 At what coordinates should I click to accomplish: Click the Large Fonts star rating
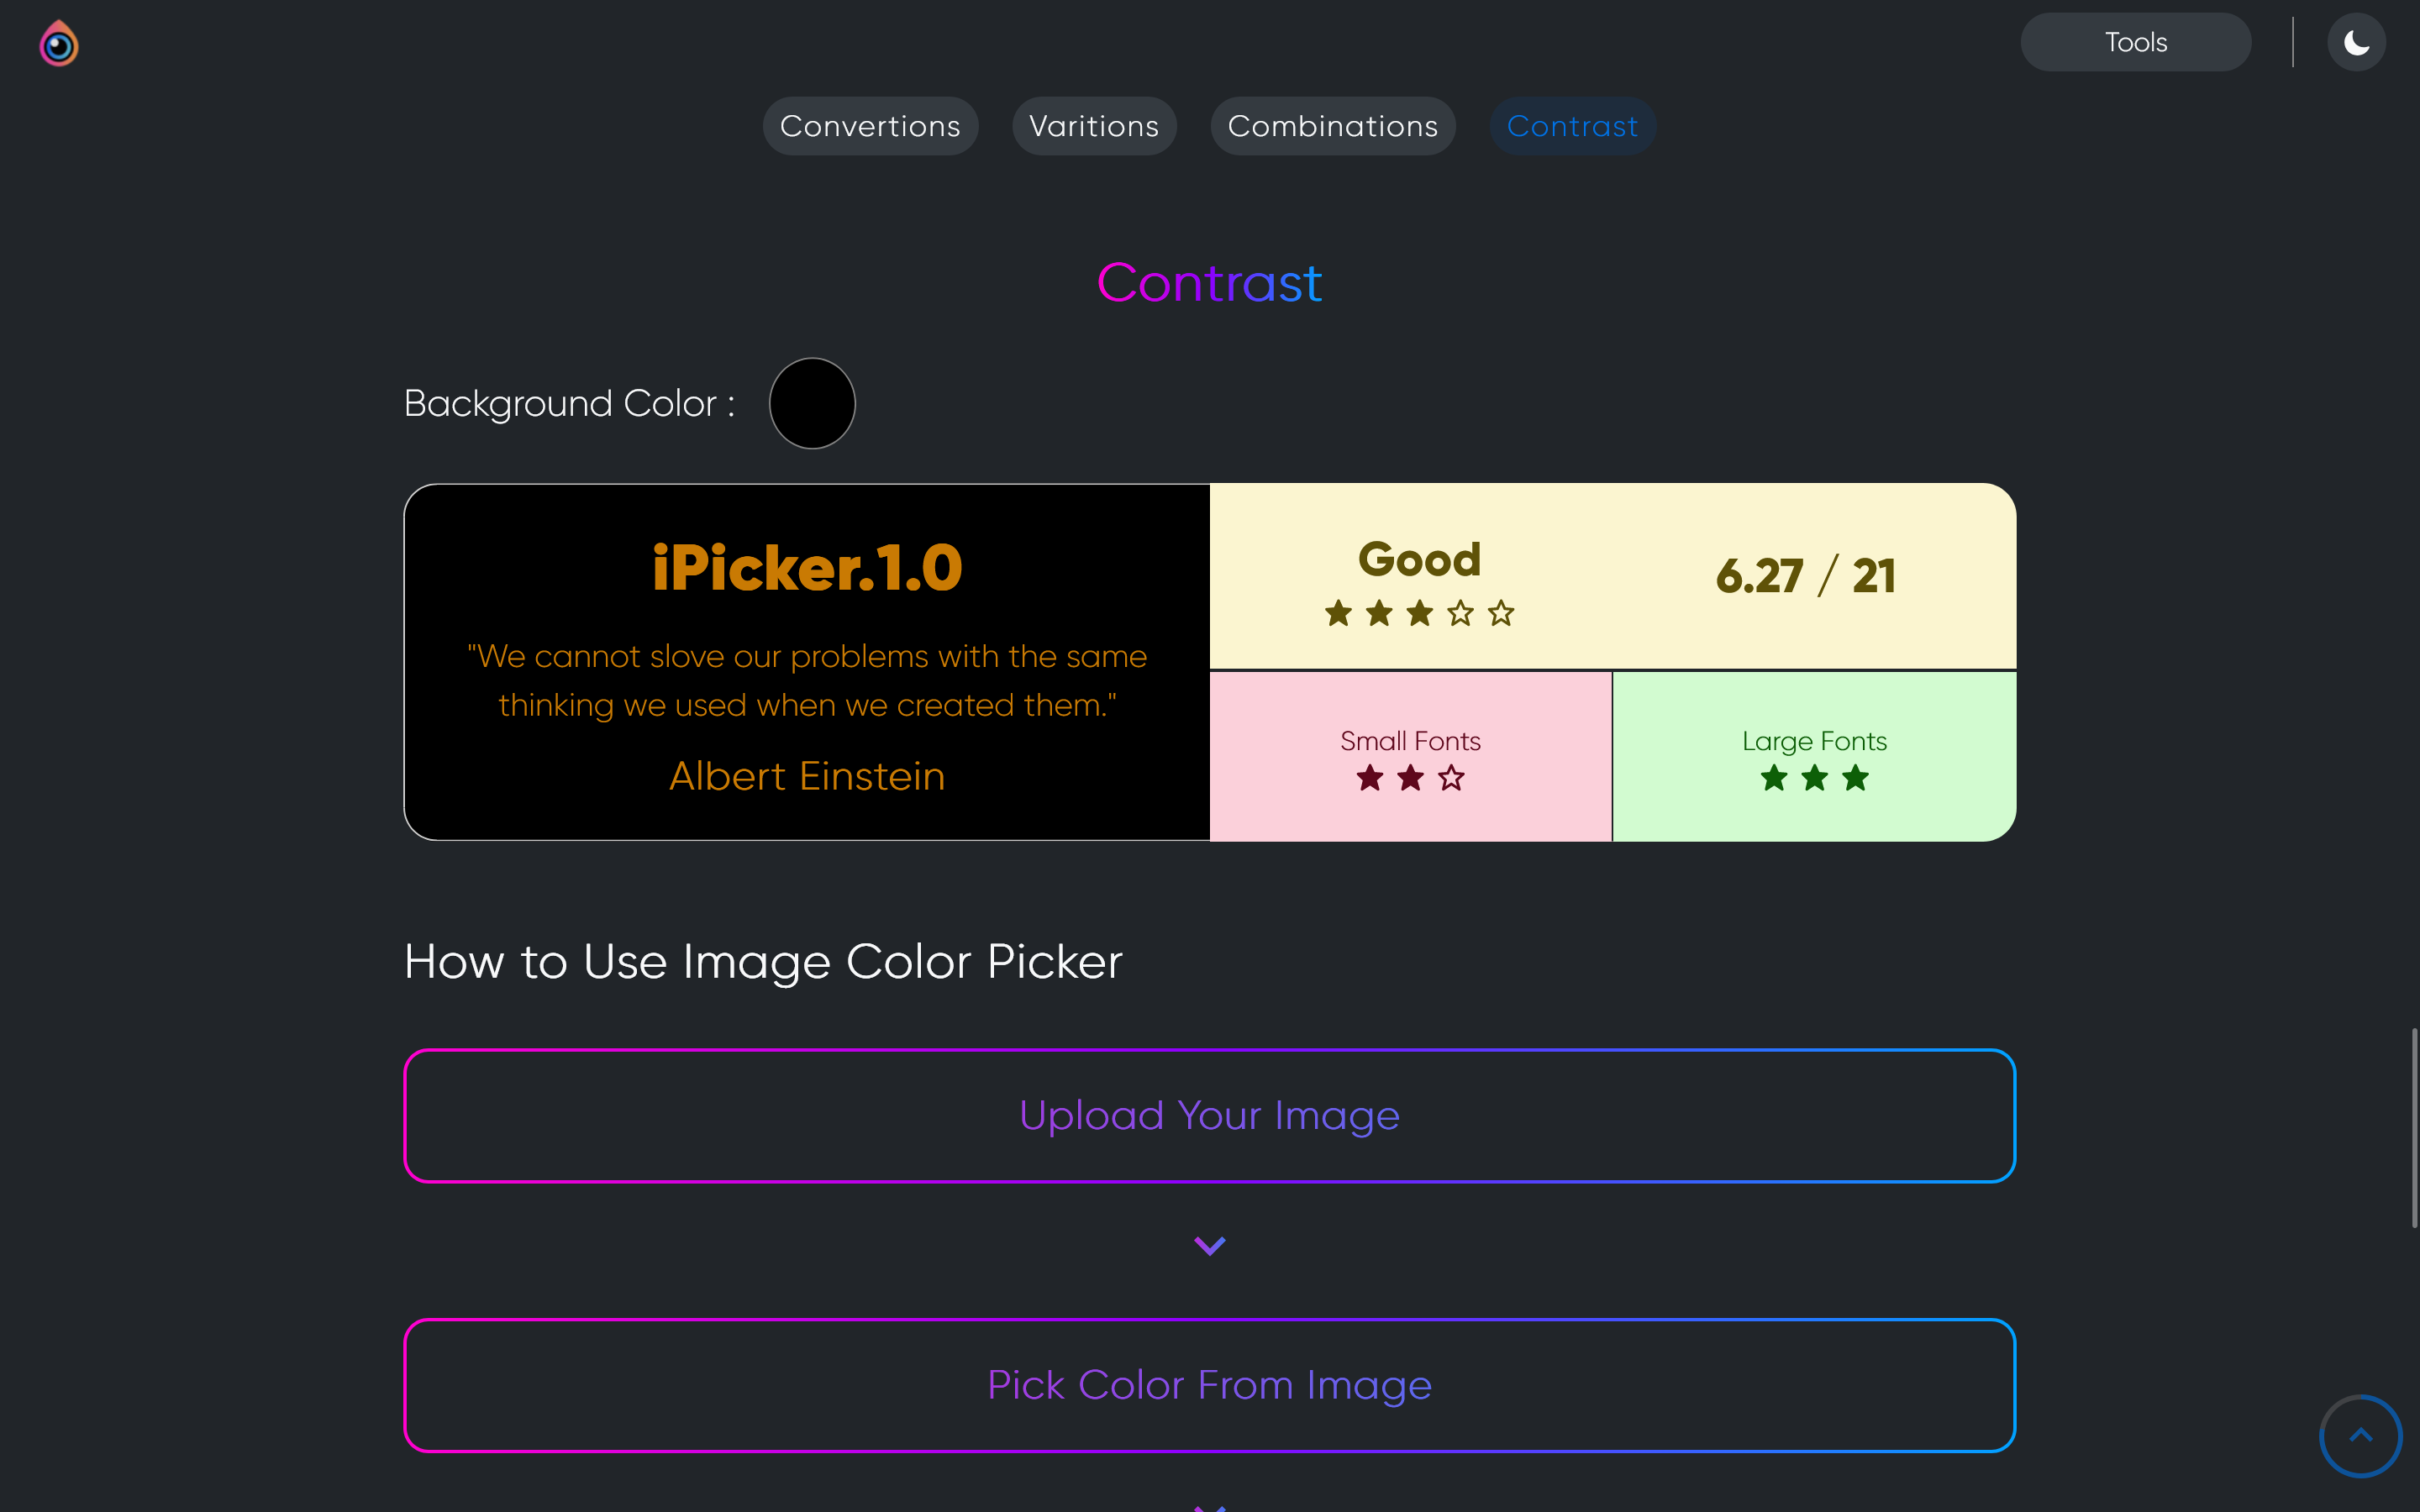point(1814,778)
